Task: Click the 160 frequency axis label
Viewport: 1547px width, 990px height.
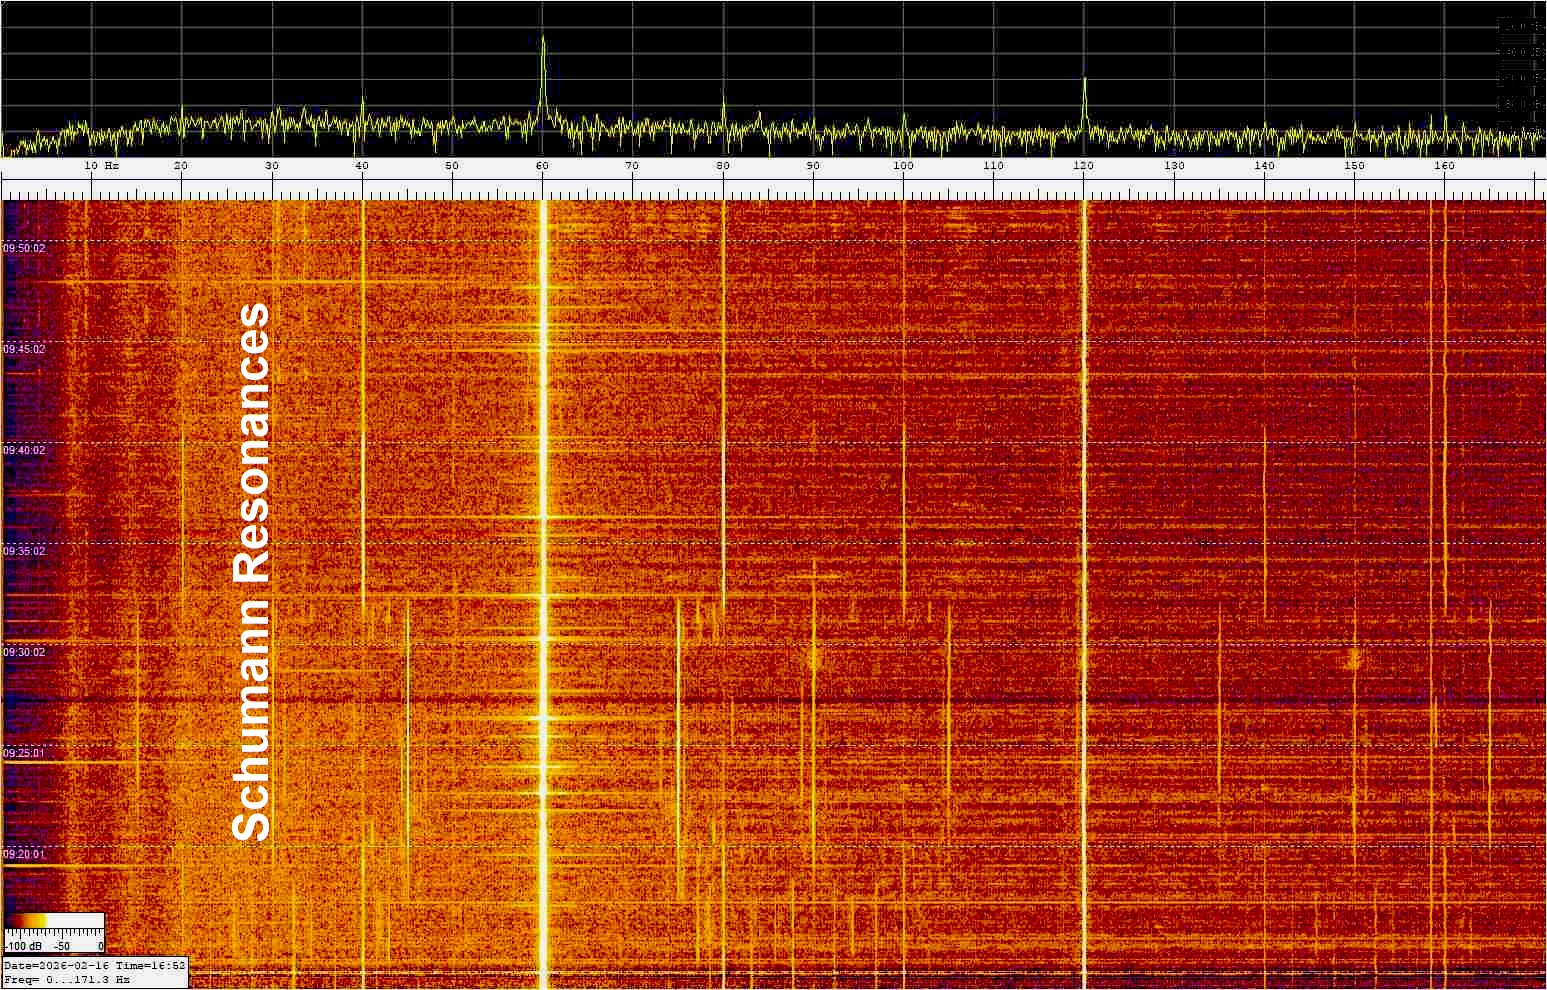Action: [x=1444, y=165]
